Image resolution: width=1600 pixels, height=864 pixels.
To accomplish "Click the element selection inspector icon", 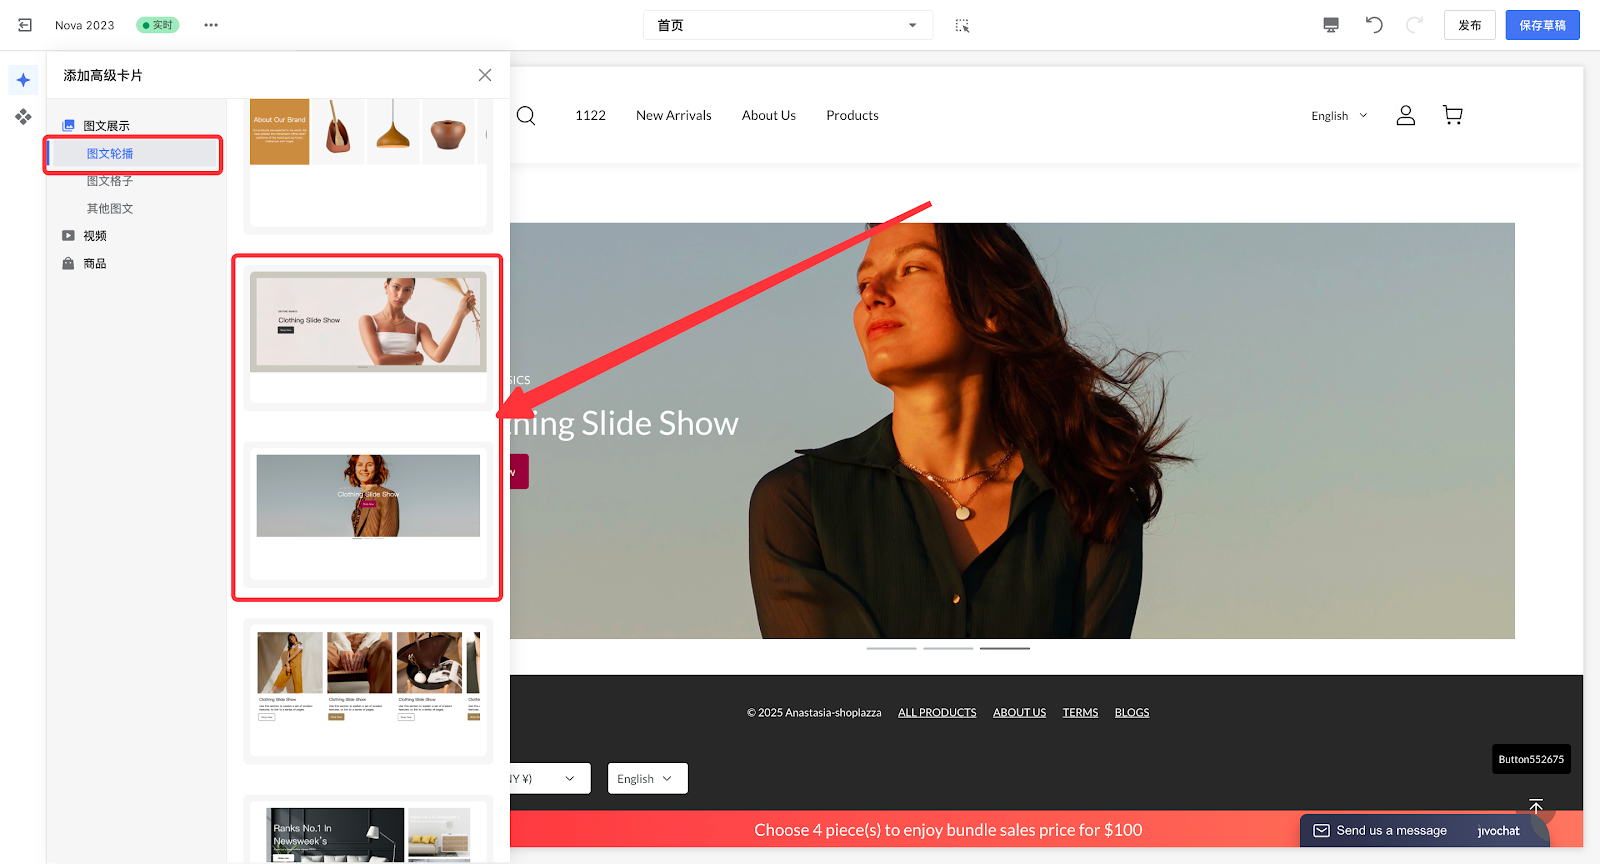I will point(962,25).
